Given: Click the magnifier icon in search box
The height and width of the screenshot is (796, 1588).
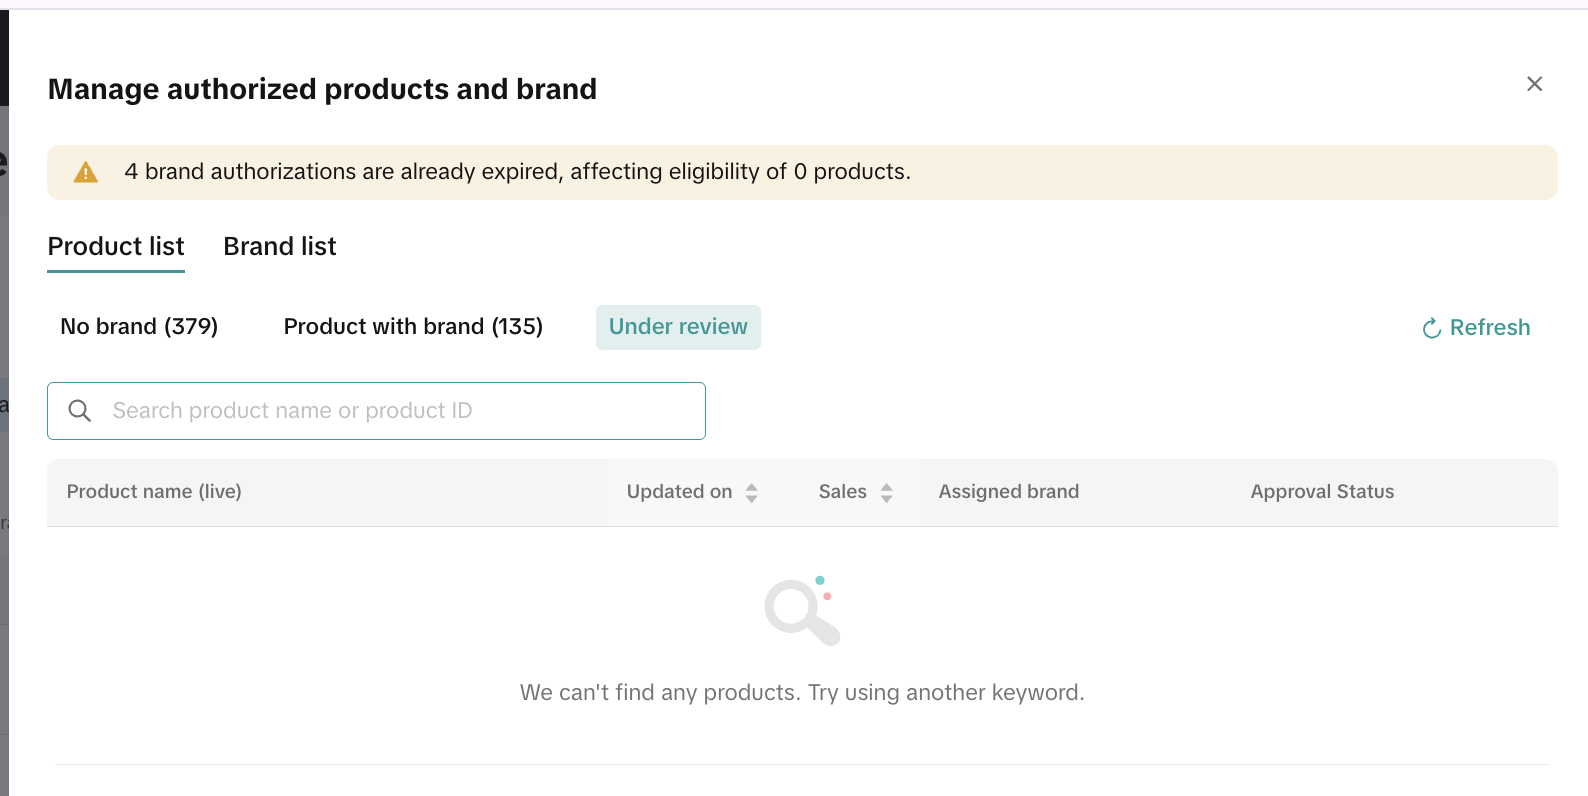Looking at the screenshot, I should 80,411.
